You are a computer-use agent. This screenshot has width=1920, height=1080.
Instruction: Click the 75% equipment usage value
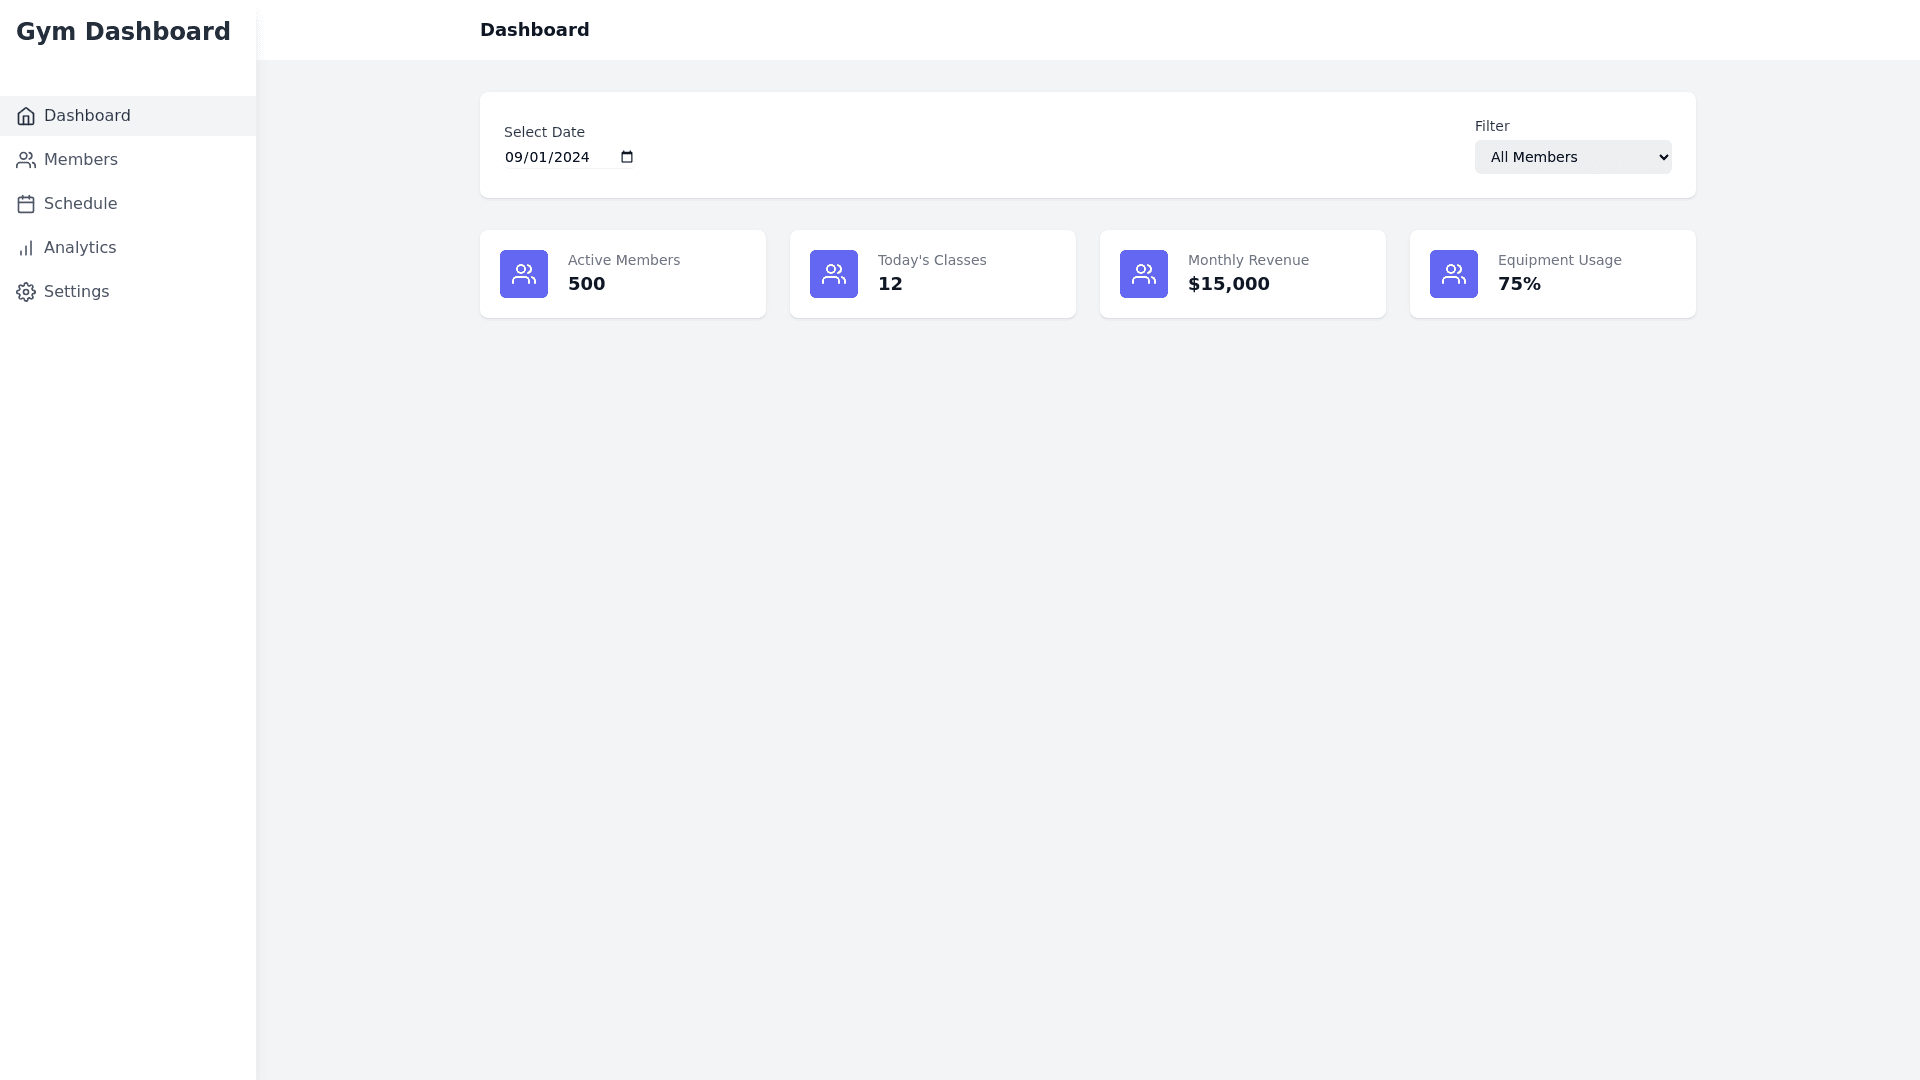tap(1518, 284)
